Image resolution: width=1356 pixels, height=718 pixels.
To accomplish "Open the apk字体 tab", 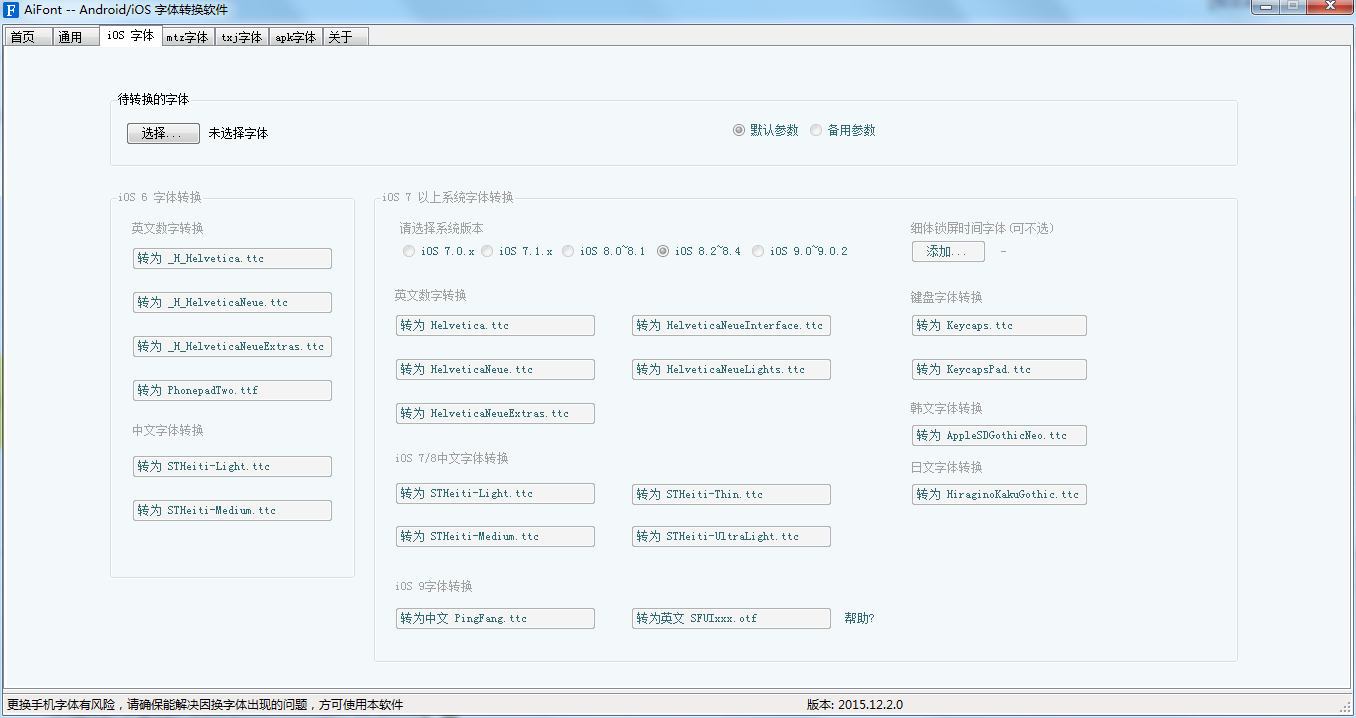I will tap(295, 37).
